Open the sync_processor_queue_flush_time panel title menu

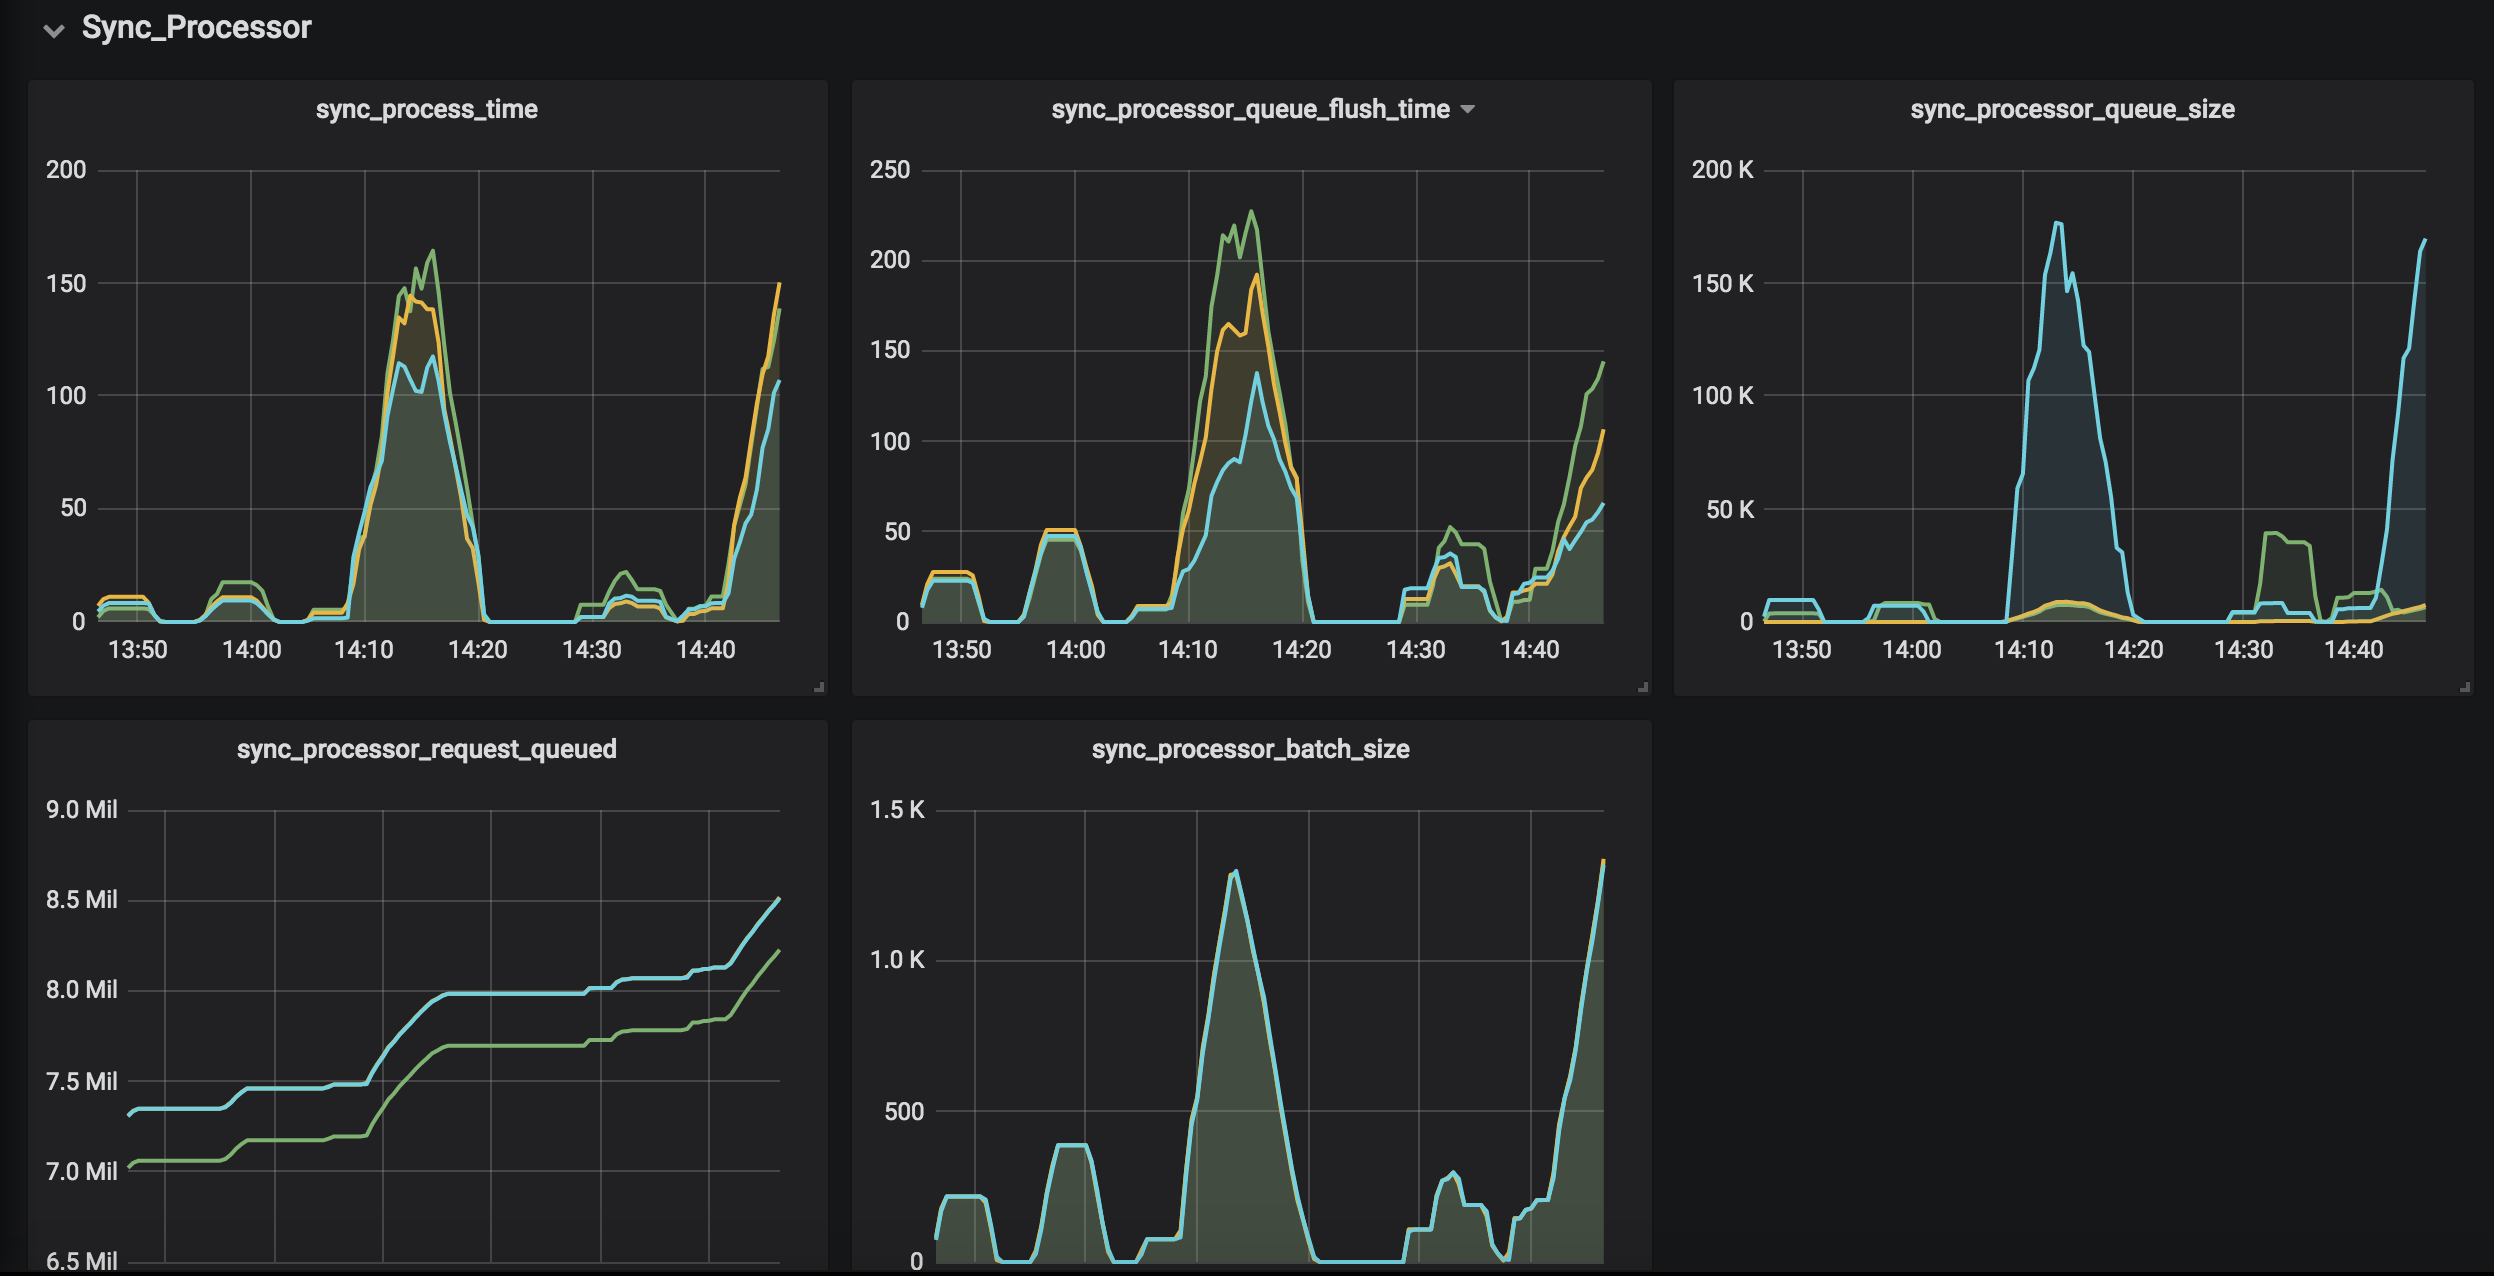click(1250, 109)
